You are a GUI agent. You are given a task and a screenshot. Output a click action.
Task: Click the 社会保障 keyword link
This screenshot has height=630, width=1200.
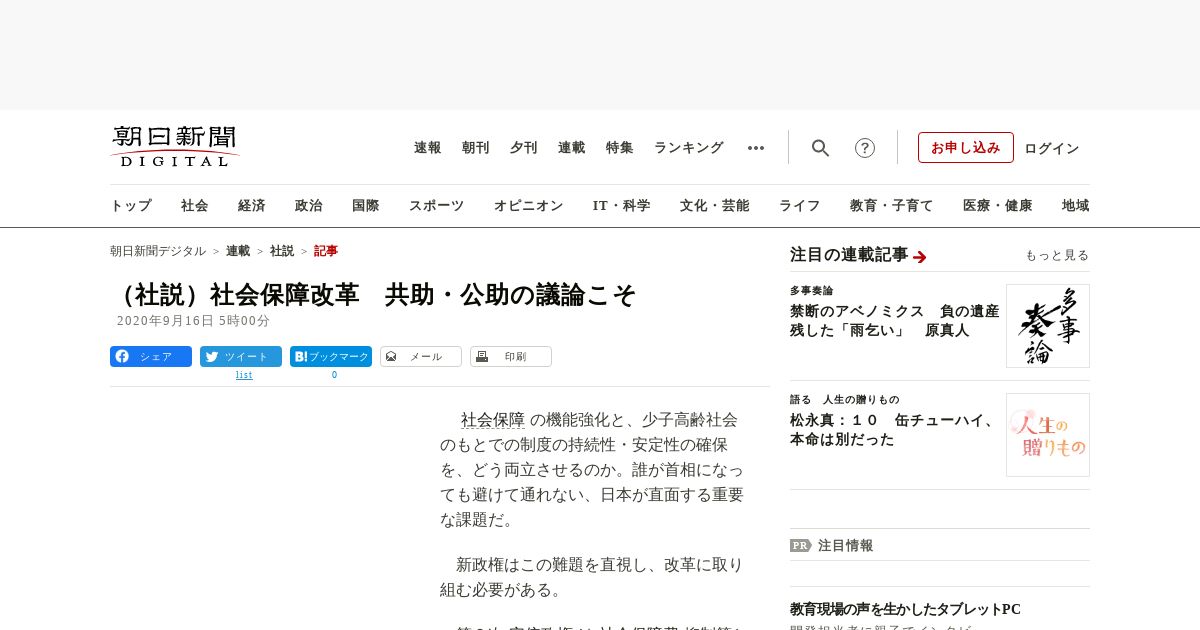[493, 420]
